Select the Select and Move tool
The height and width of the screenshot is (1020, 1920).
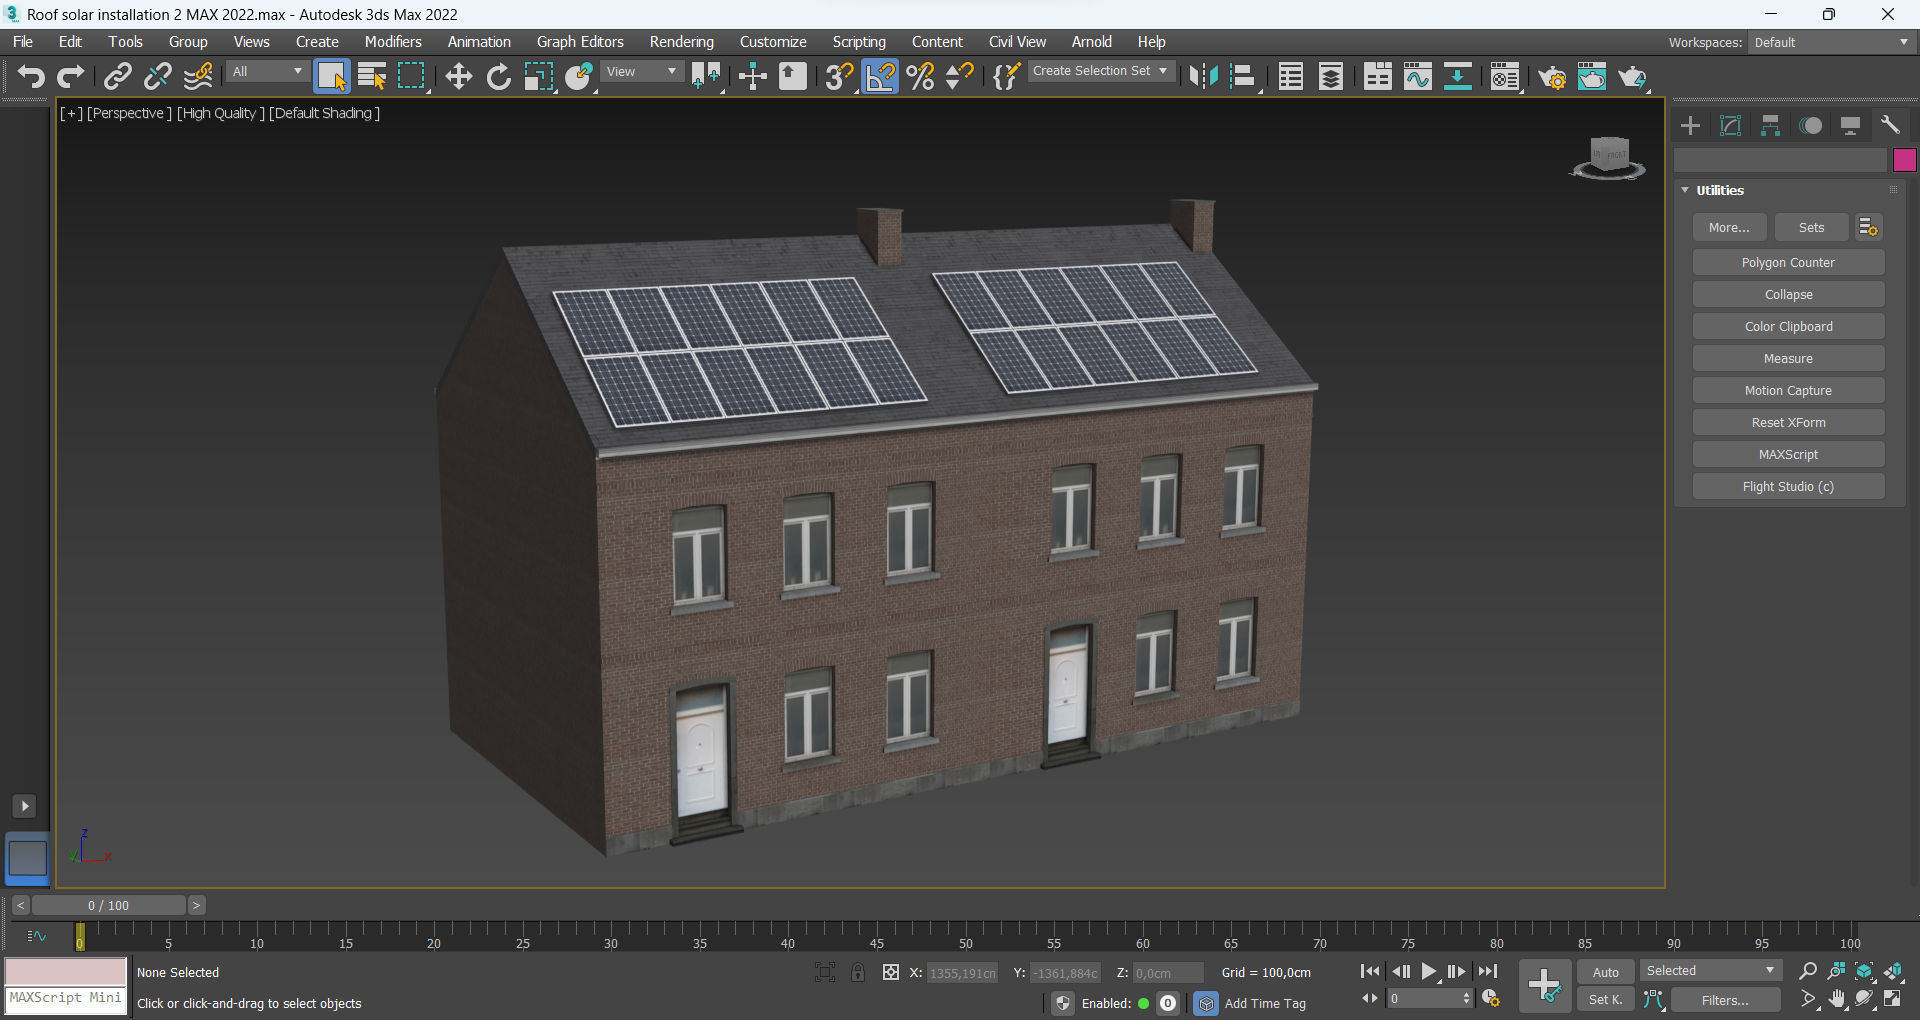458,76
